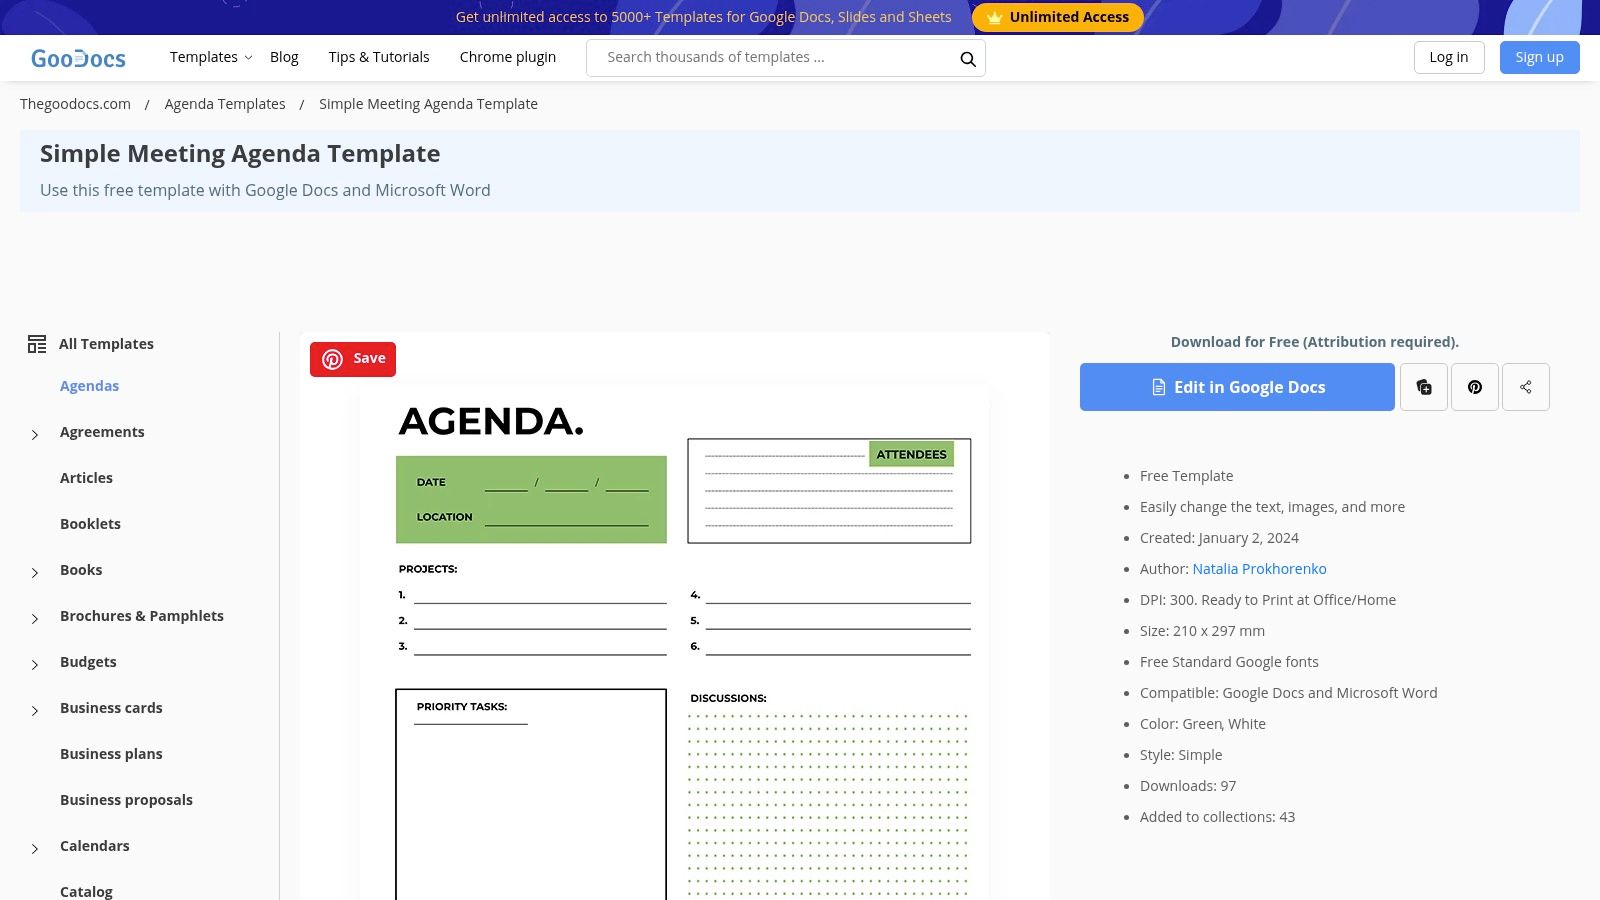
Task: Click the Pinterest share icon button
Action: click(x=1475, y=387)
